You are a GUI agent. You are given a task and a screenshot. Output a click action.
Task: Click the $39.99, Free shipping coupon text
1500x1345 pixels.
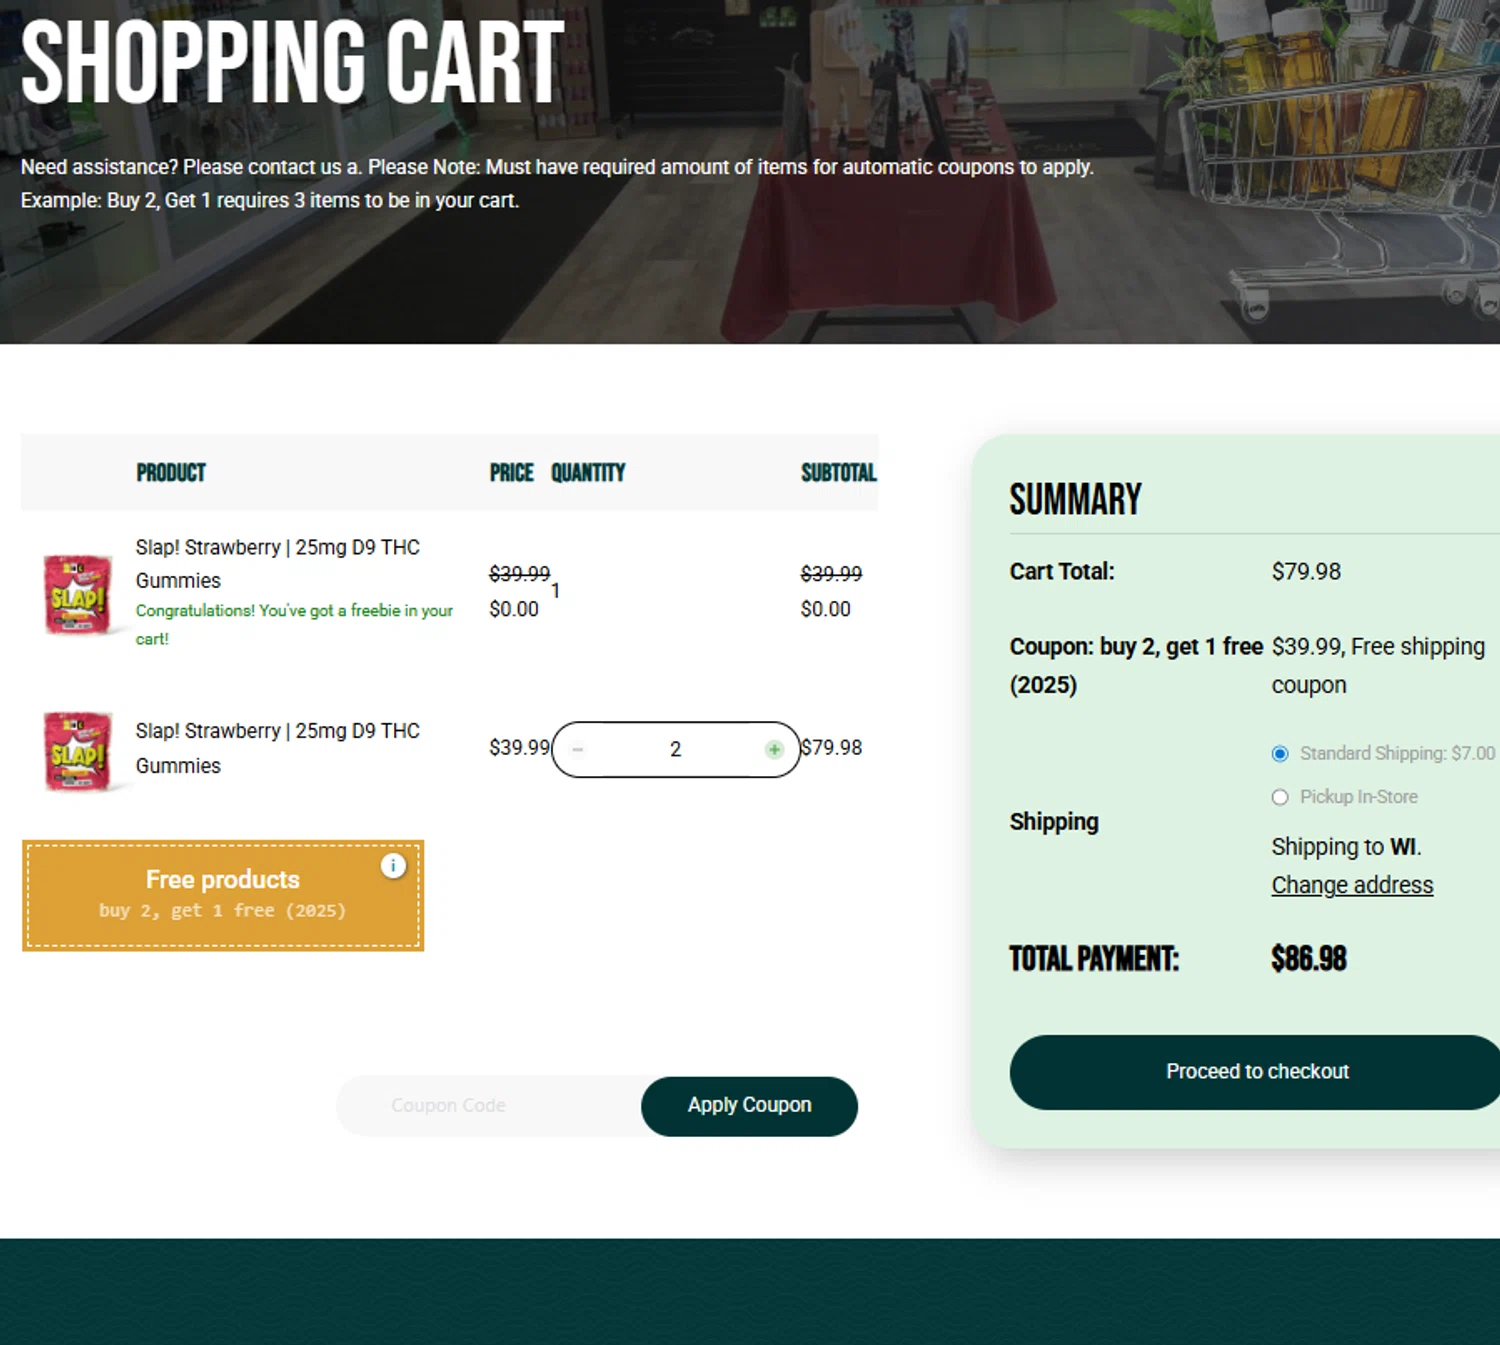(1378, 665)
